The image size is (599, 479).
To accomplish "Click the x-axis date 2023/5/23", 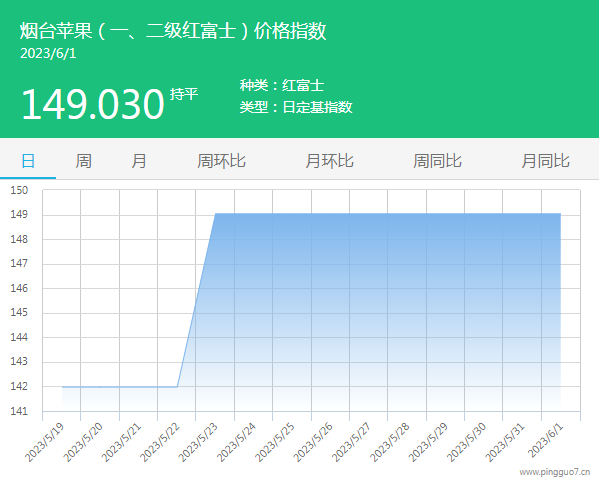I will pos(198,443).
